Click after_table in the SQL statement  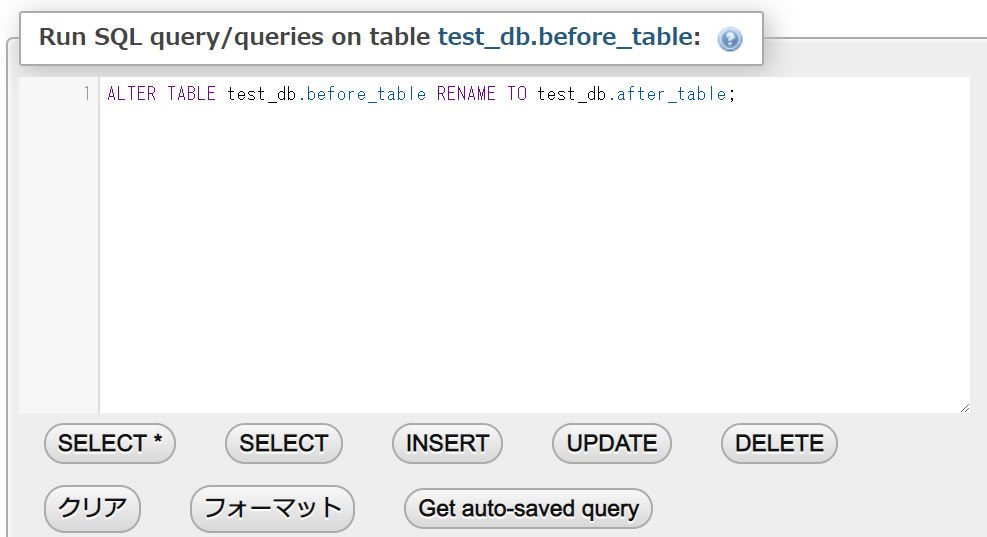tap(671, 95)
